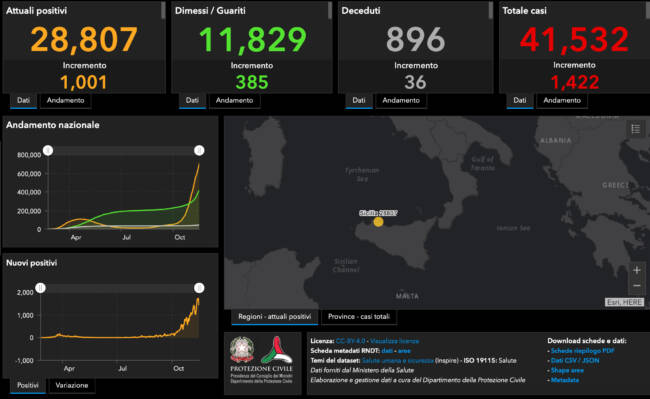650x399 pixels.
Task: Click the 1,001 increment value
Action: 84,82
